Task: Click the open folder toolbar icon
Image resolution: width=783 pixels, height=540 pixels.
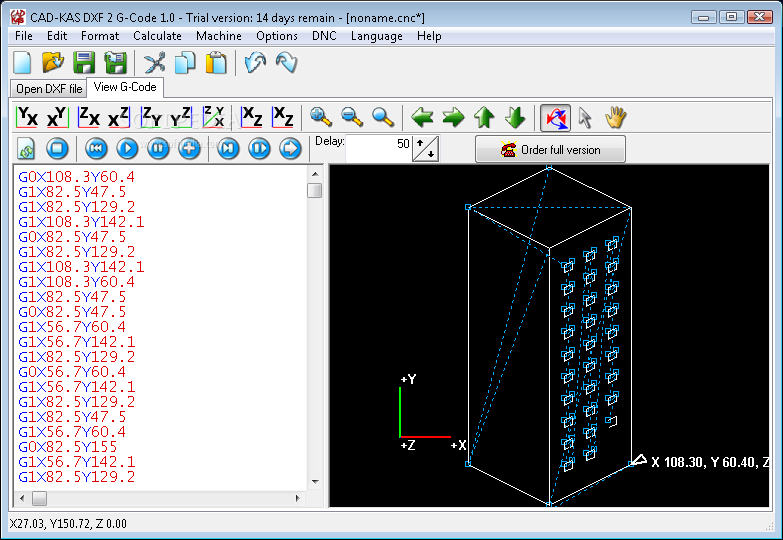Action: [x=53, y=63]
